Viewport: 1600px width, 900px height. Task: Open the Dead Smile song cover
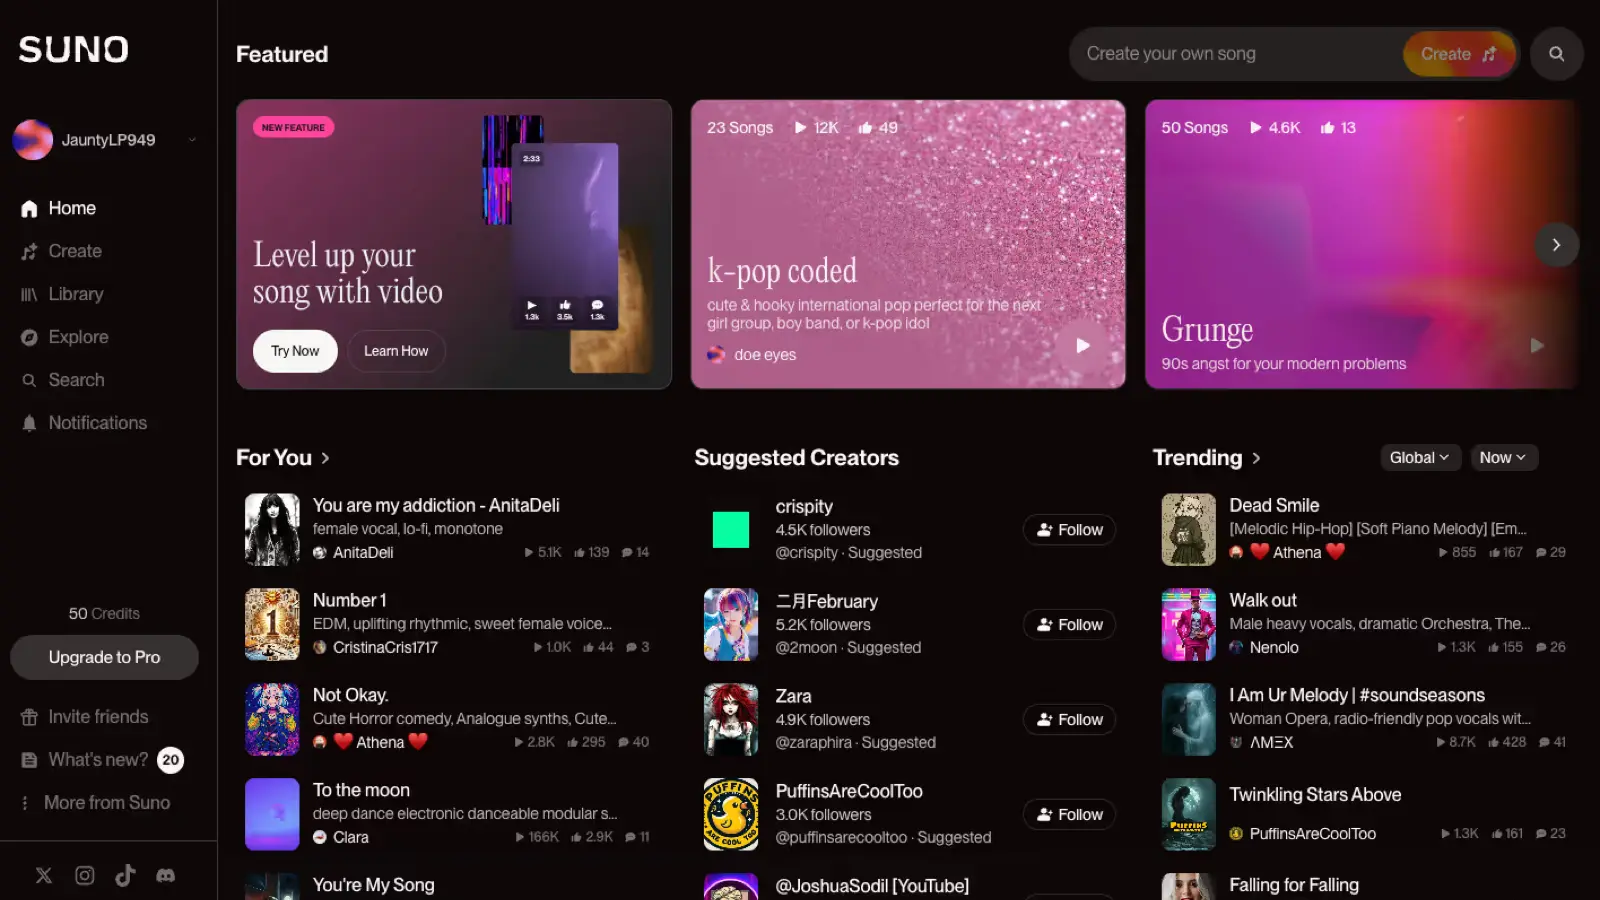tap(1188, 529)
